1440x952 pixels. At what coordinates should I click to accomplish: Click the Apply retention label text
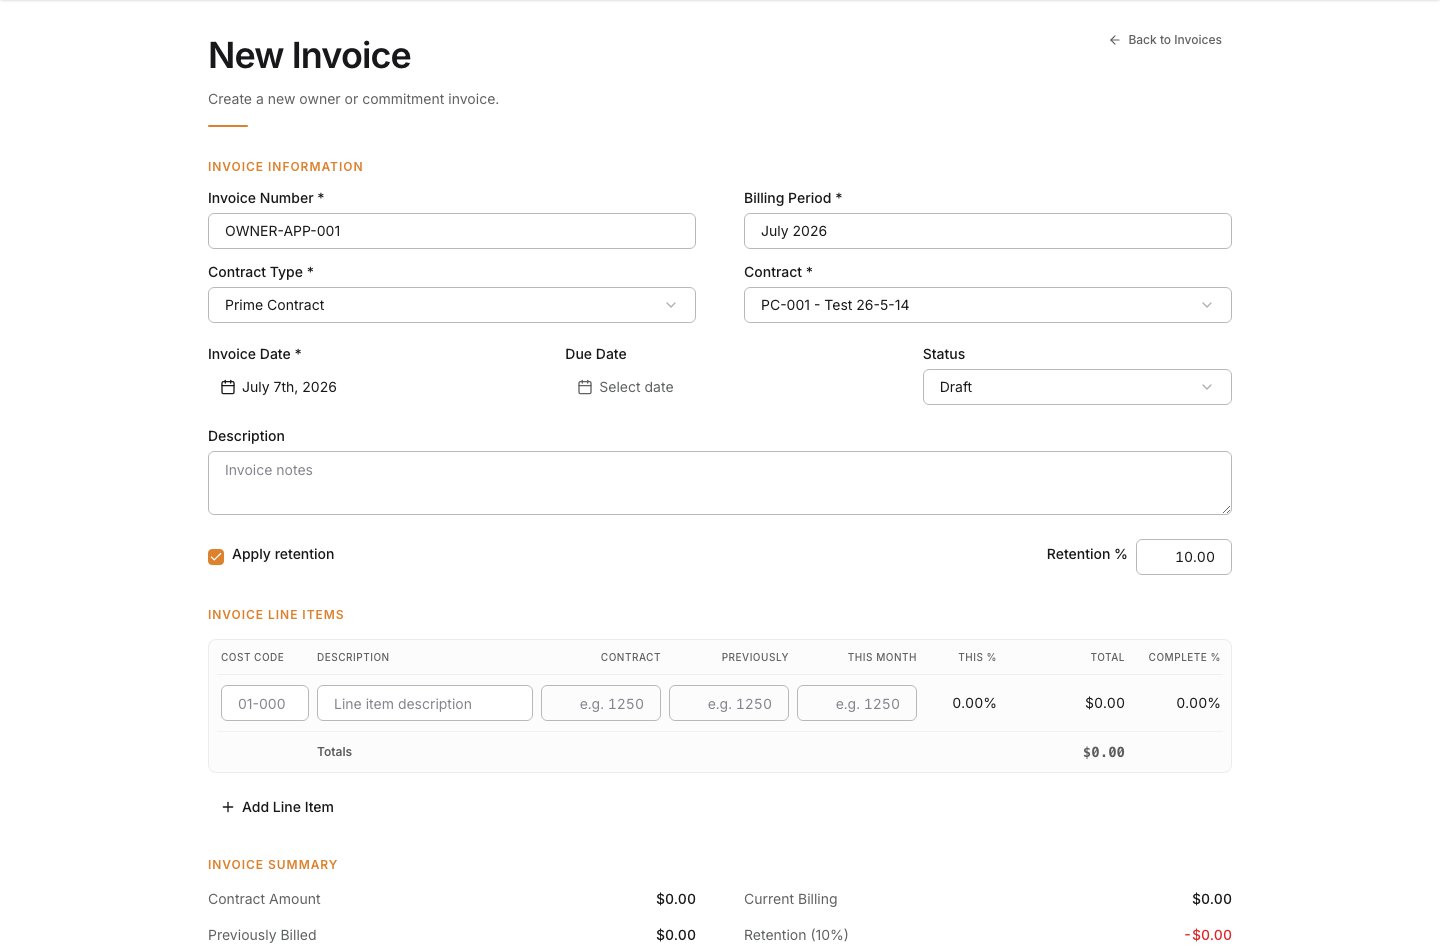(x=283, y=554)
